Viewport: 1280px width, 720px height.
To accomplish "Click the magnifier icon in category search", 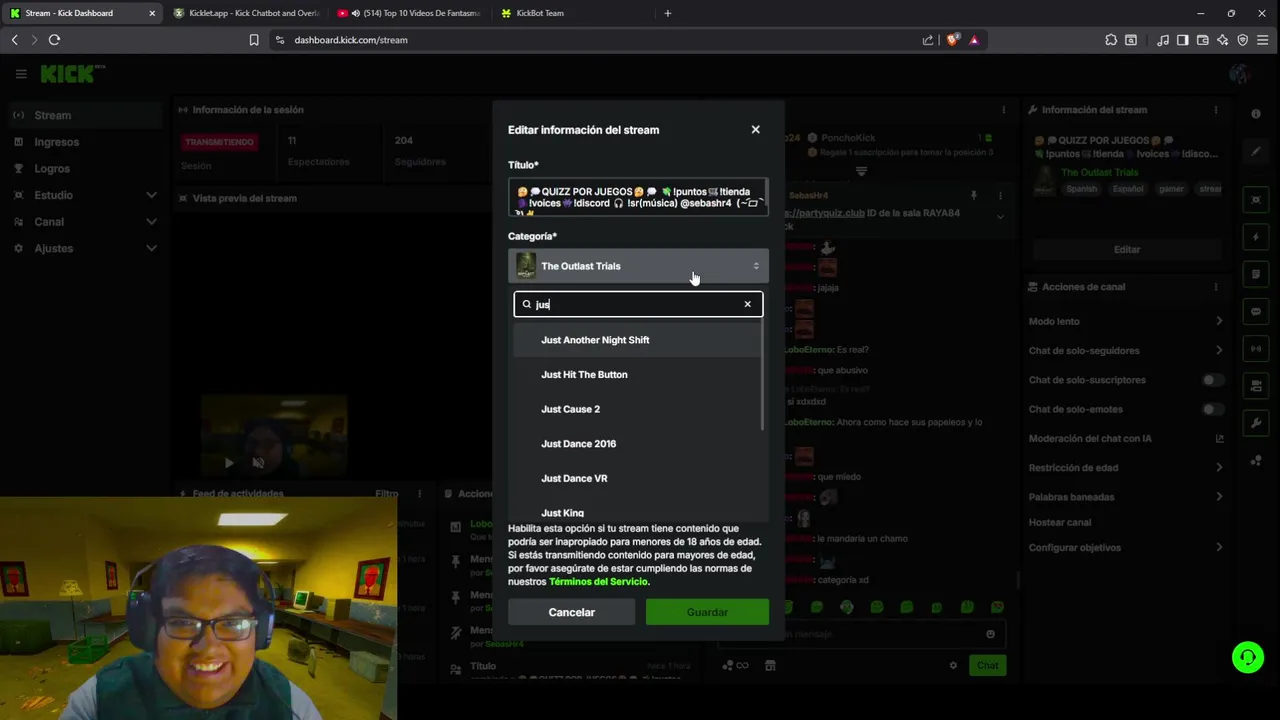I will (x=526, y=304).
